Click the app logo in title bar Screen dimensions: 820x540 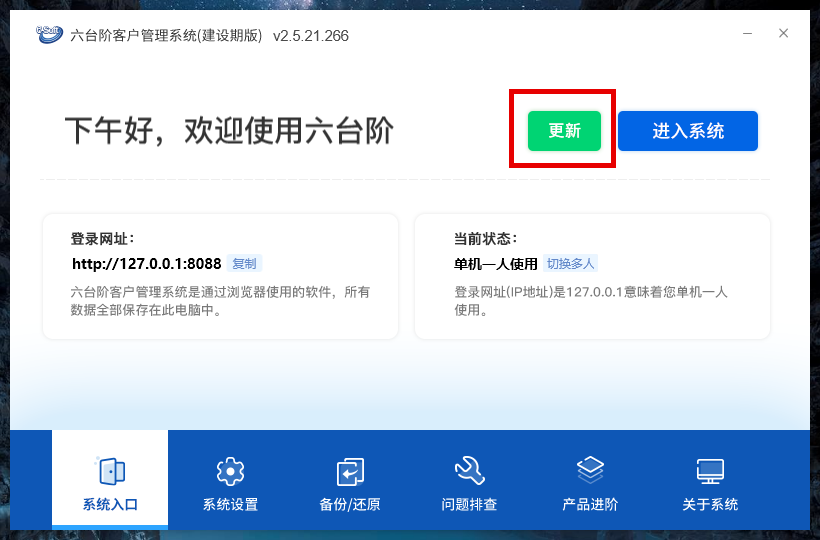click(x=49, y=35)
